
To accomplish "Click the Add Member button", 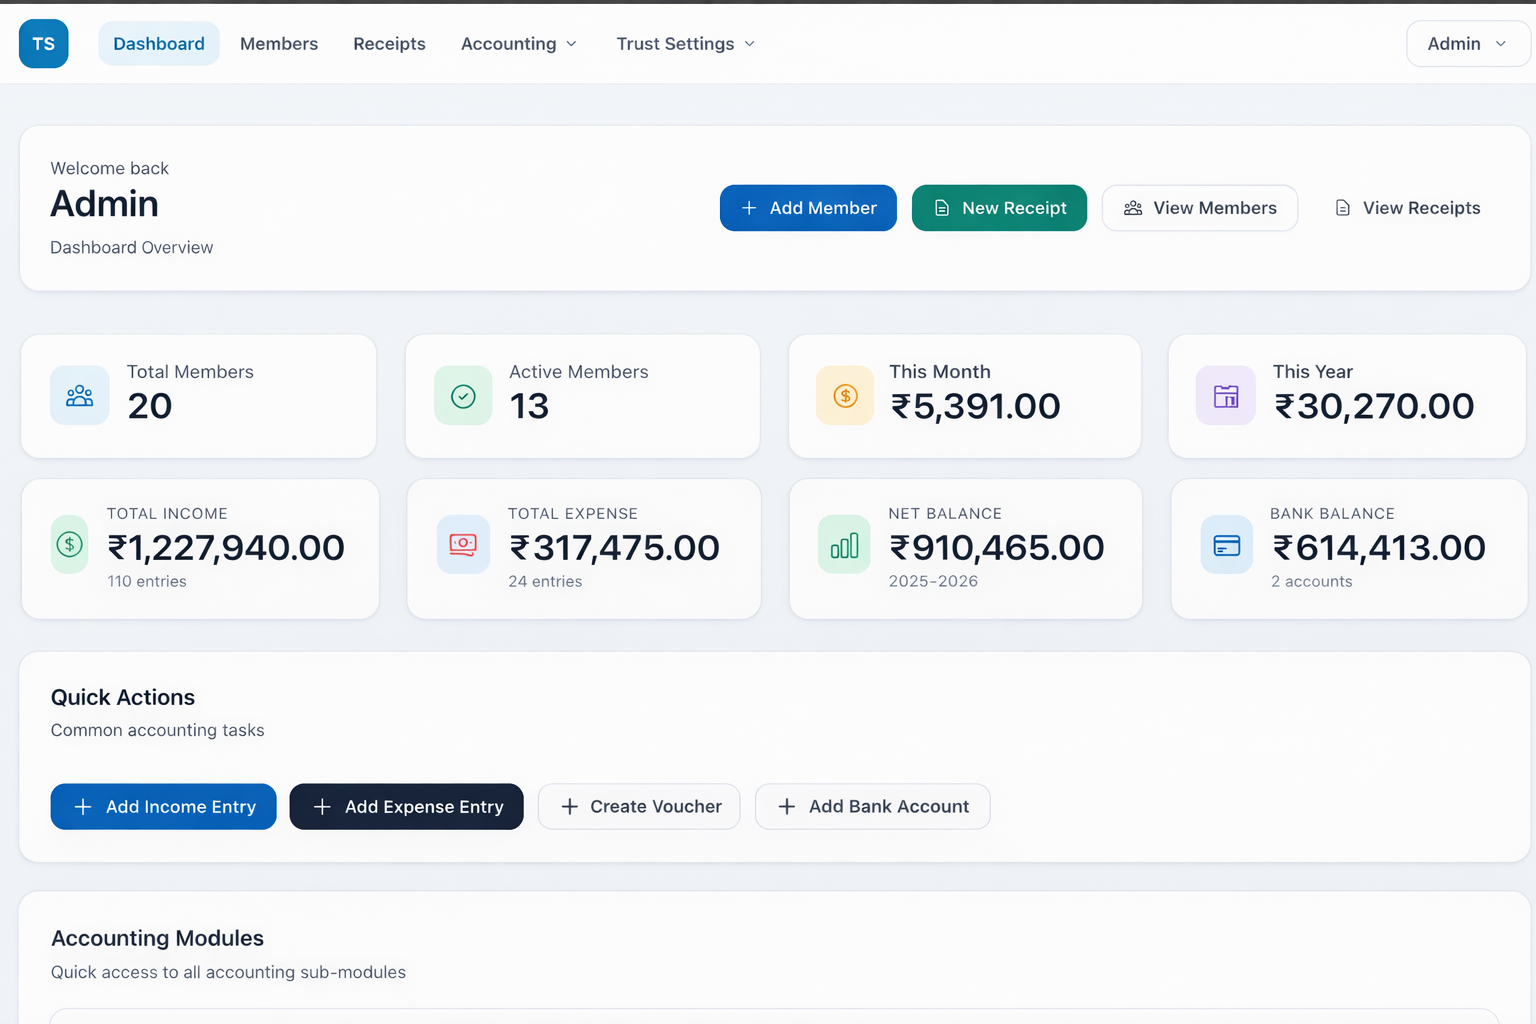I will coord(808,208).
